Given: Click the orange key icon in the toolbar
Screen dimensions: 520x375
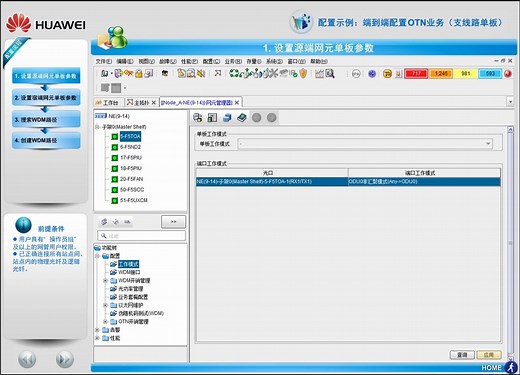Looking at the screenshot, I should point(129,73).
